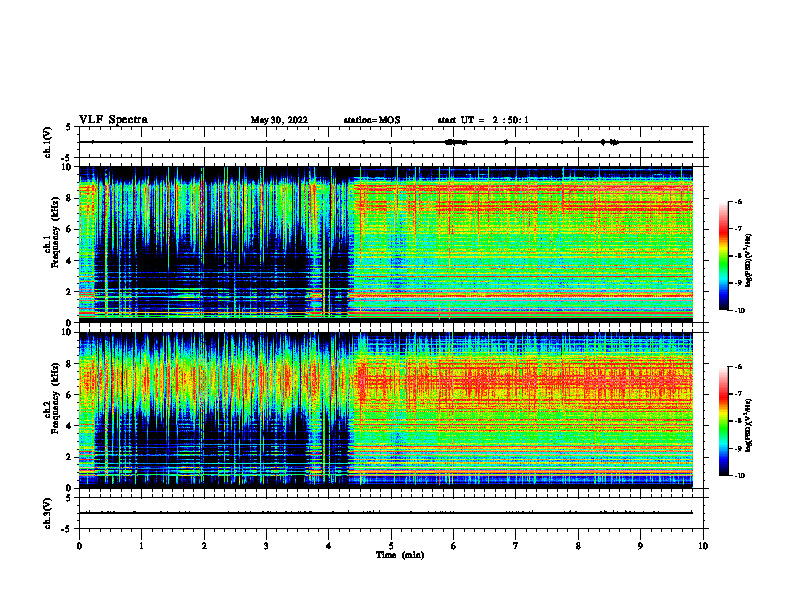Click the "-10" tick on ch.2 colorbar

[739, 476]
